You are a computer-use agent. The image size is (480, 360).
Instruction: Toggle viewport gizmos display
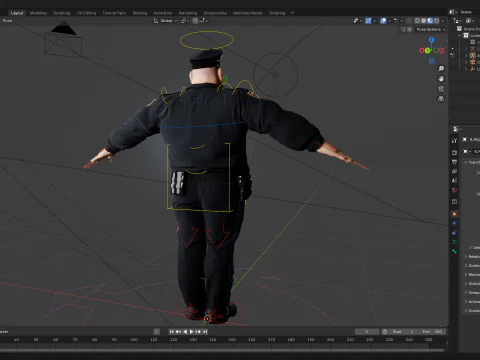tap(368, 21)
